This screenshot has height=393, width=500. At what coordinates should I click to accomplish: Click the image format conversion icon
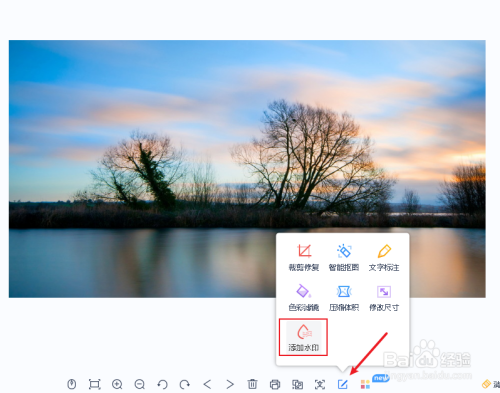pos(297,384)
